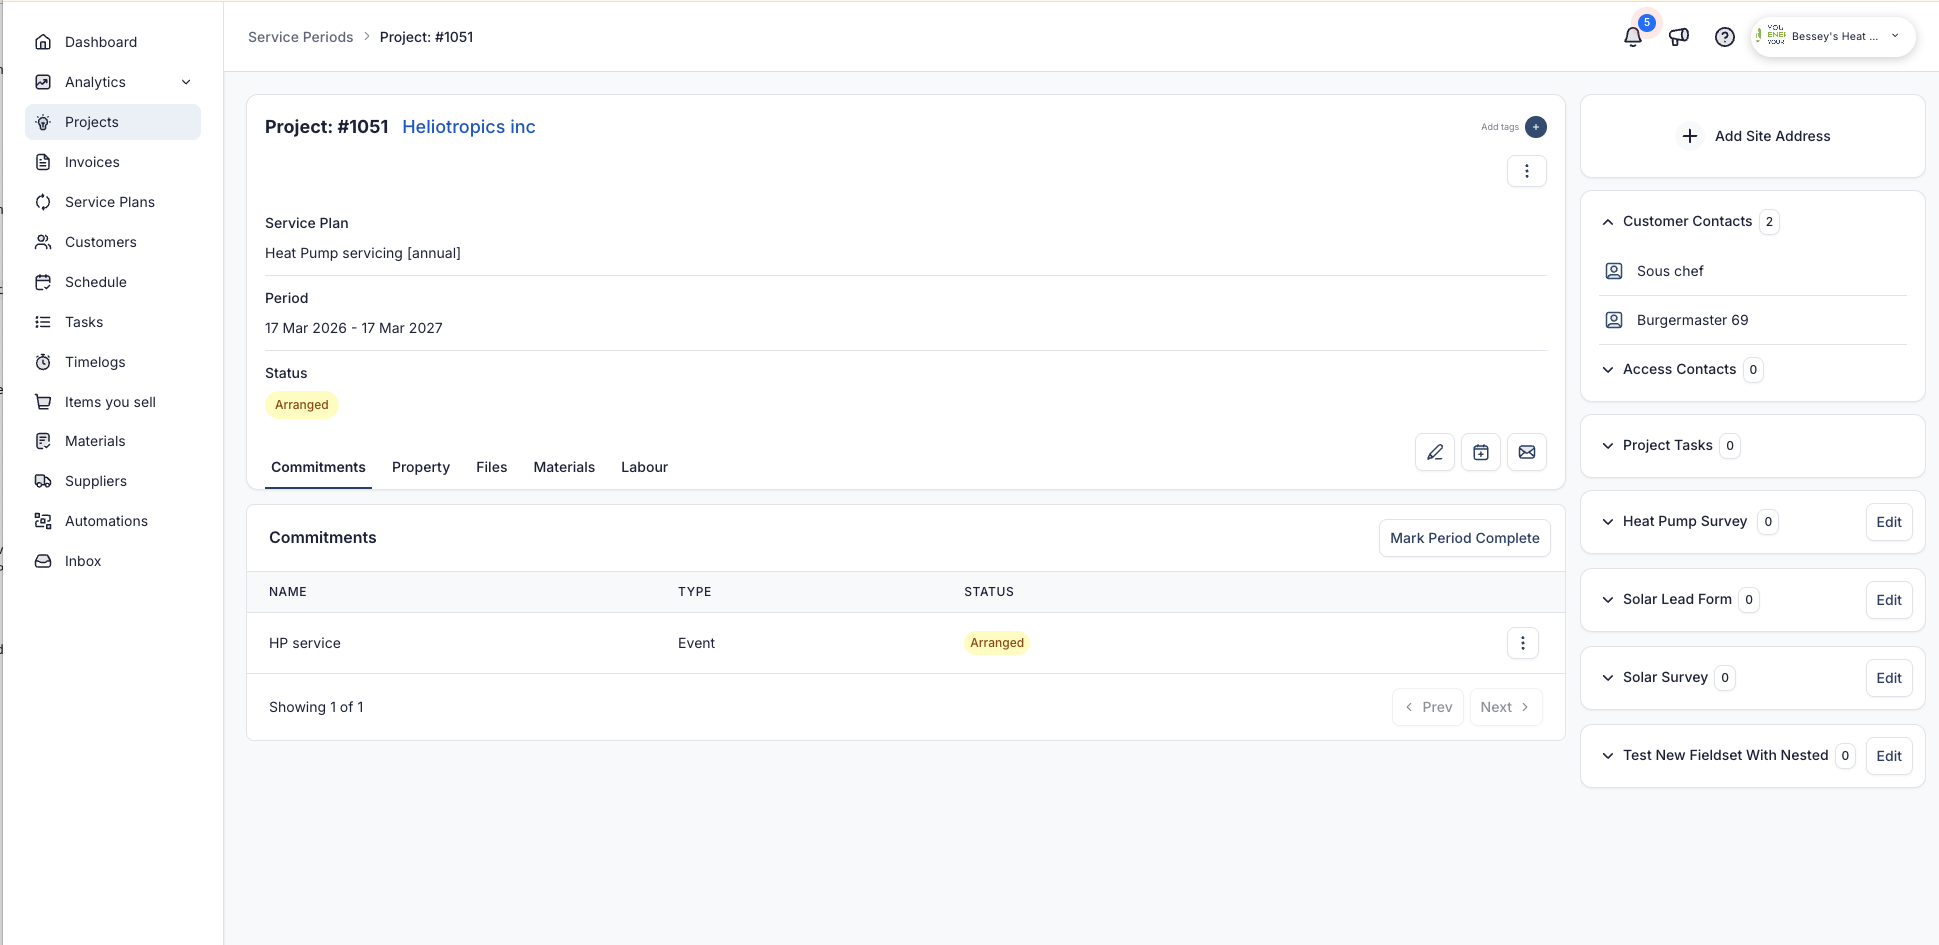Switch to the Materials tab
This screenshot has height=945, width=1939.
563,467
